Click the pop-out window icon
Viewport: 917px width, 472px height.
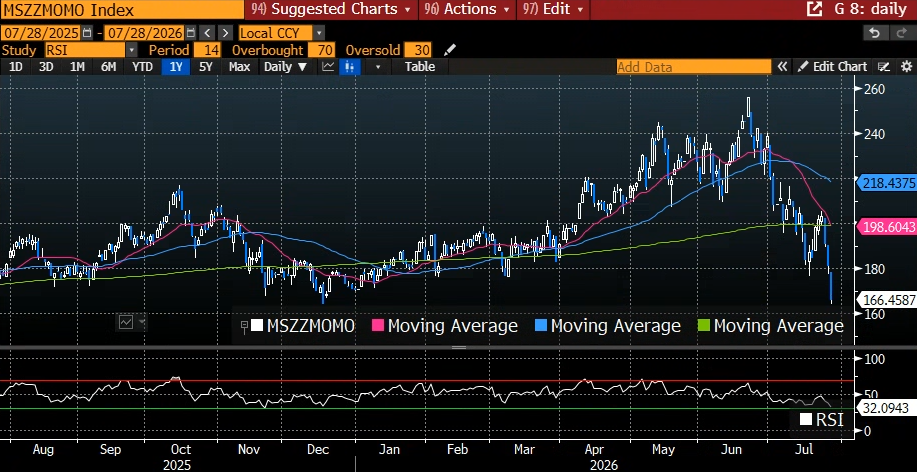click(x=814, y=9)
